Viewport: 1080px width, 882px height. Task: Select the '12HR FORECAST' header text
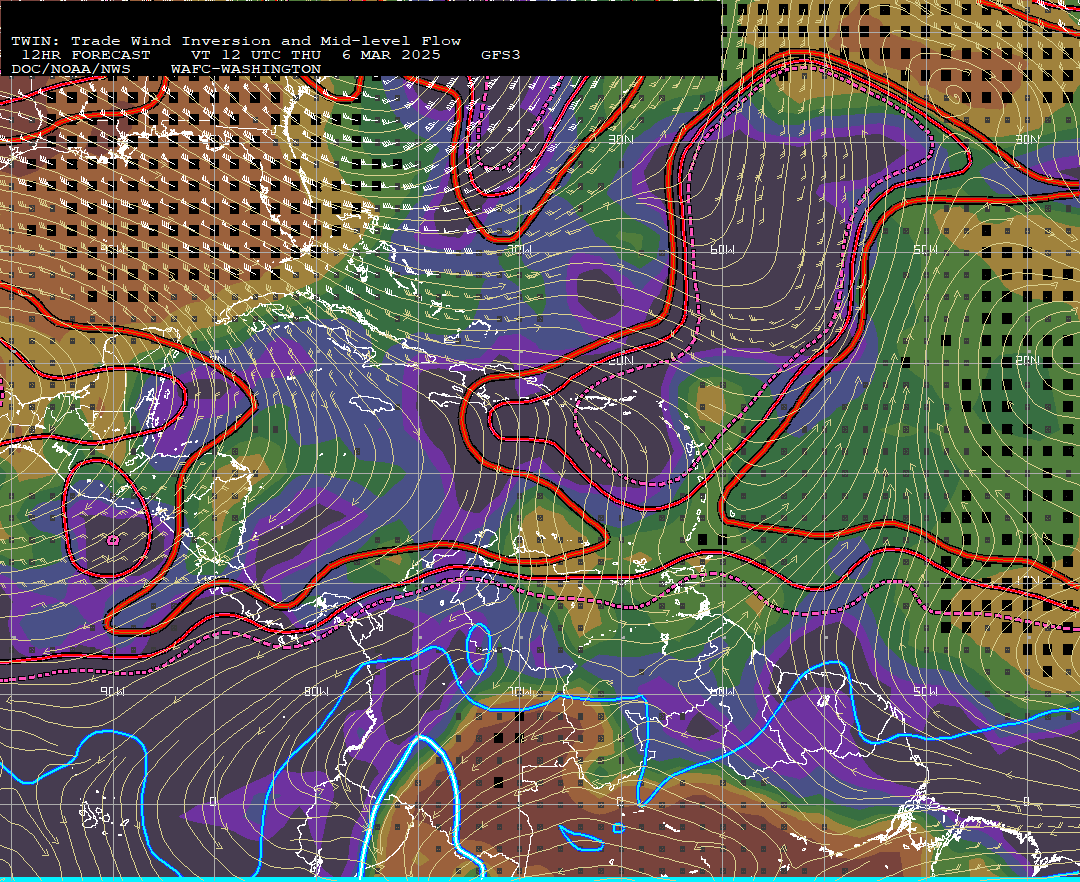85,55
